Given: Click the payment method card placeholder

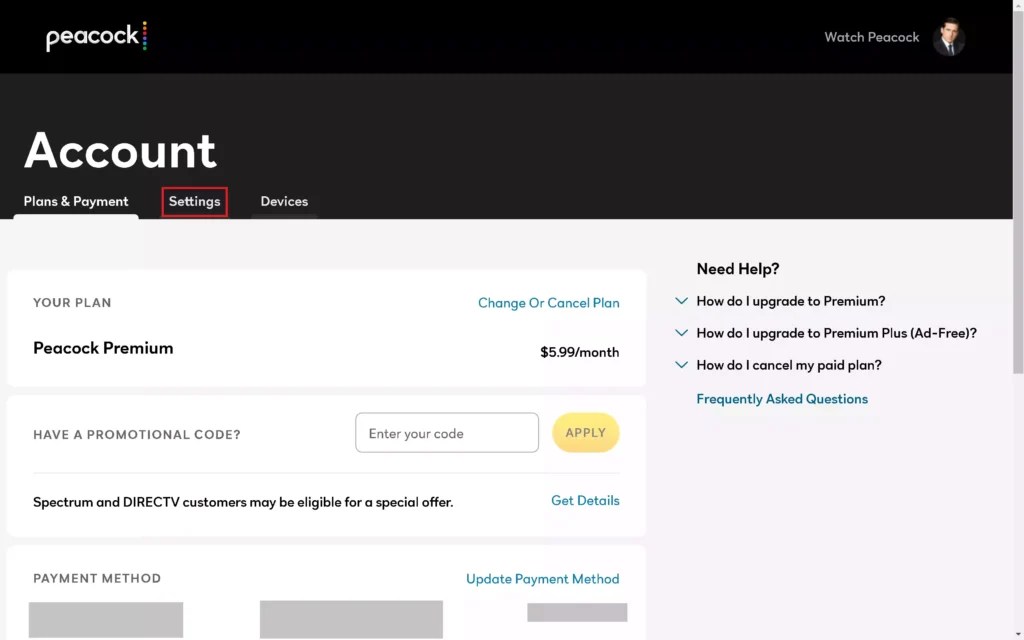Looking at the screenshot, I should (105, 619).
